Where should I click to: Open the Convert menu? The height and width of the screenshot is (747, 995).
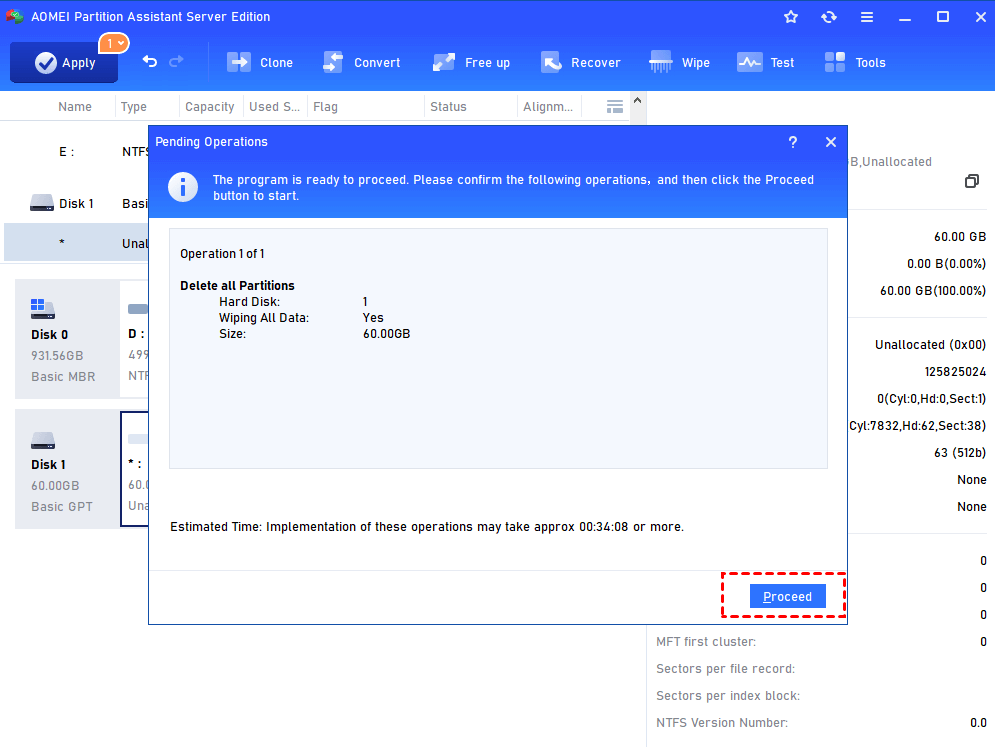(x=362, y=62)
